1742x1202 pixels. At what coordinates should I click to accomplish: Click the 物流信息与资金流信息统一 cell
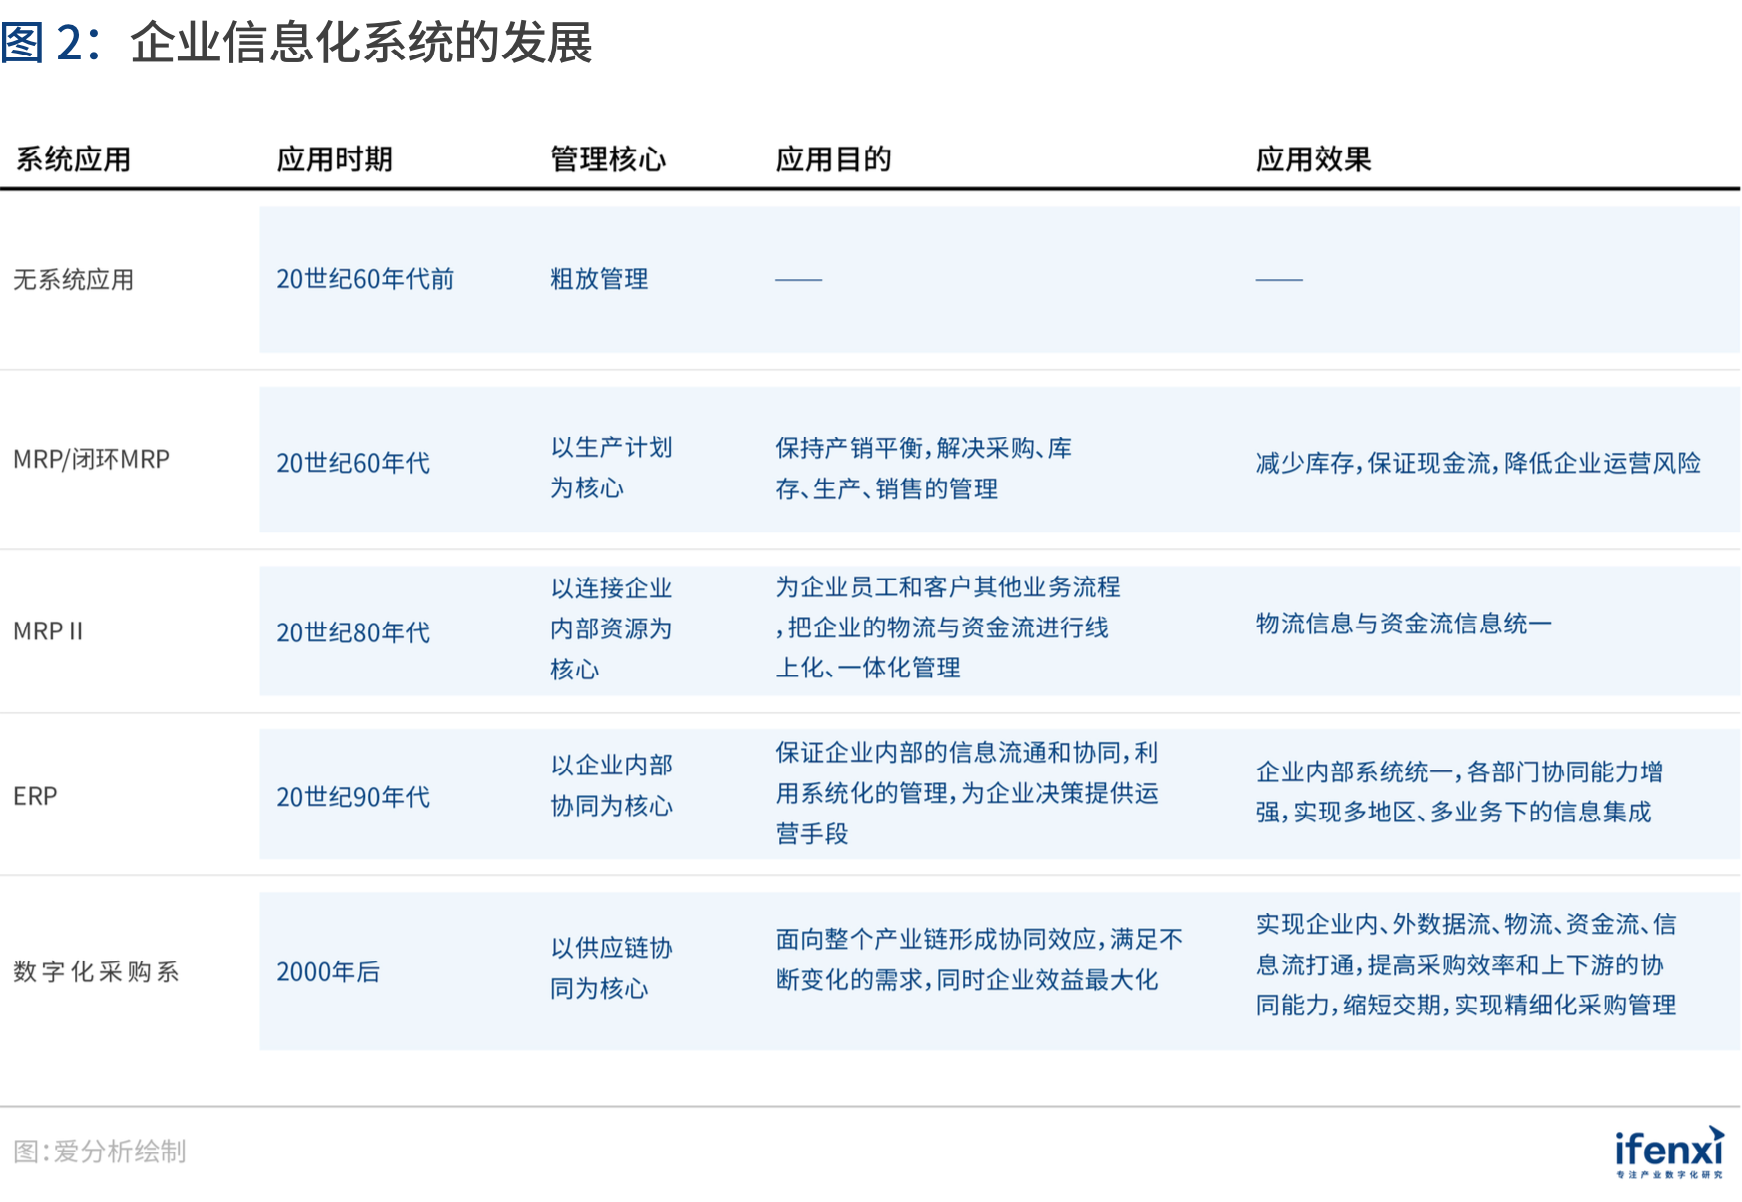point(1403,623)
